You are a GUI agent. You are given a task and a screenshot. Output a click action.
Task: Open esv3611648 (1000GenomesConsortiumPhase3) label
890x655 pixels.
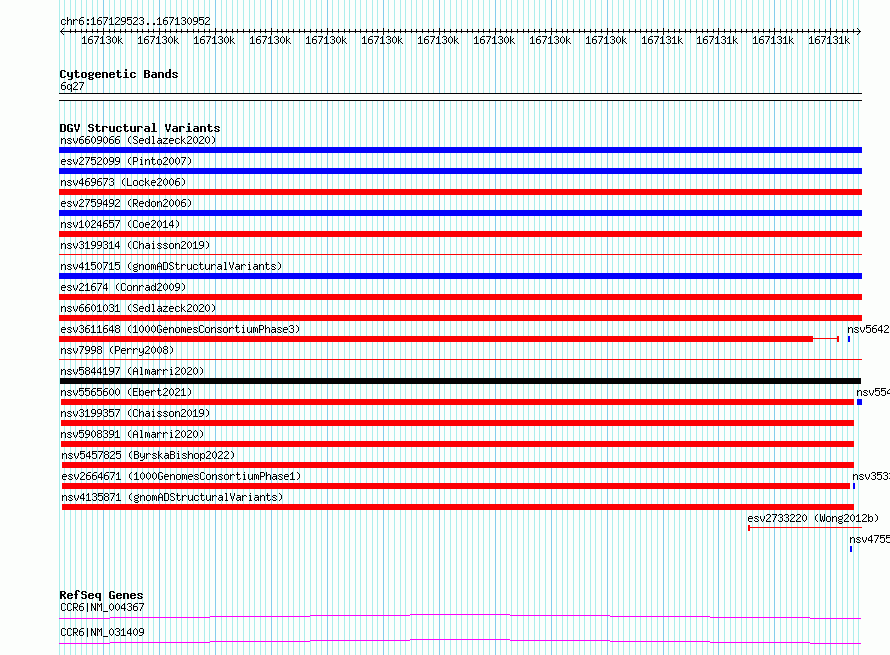[180, 329]
